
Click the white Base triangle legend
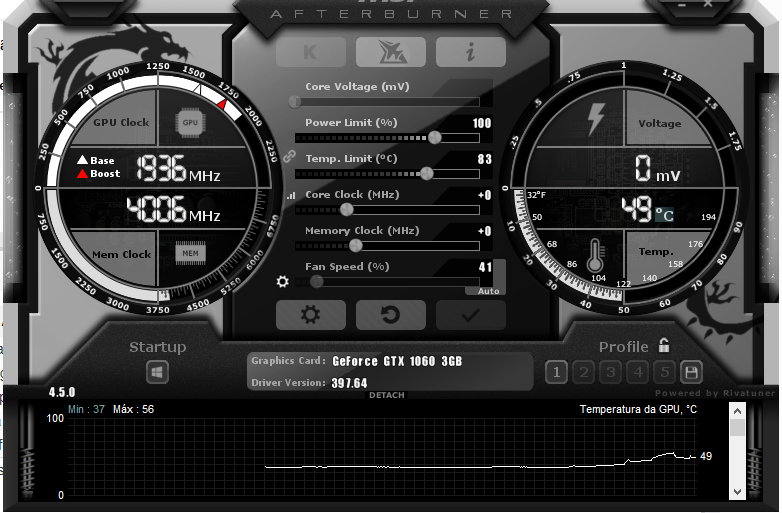tap(83, 160)
